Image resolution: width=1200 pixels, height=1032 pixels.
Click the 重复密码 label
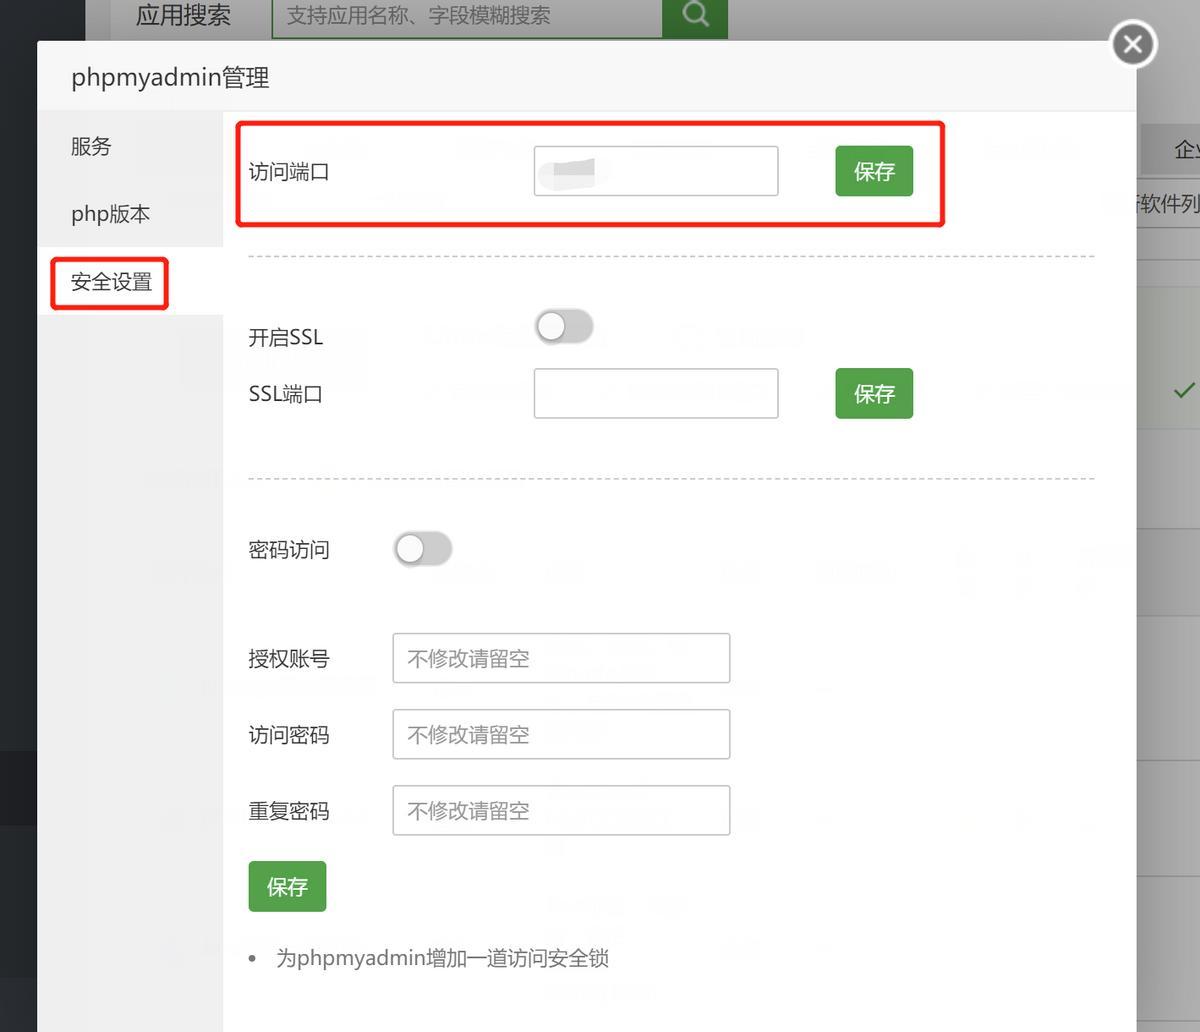pyautogui.click(x=289, y=811)
